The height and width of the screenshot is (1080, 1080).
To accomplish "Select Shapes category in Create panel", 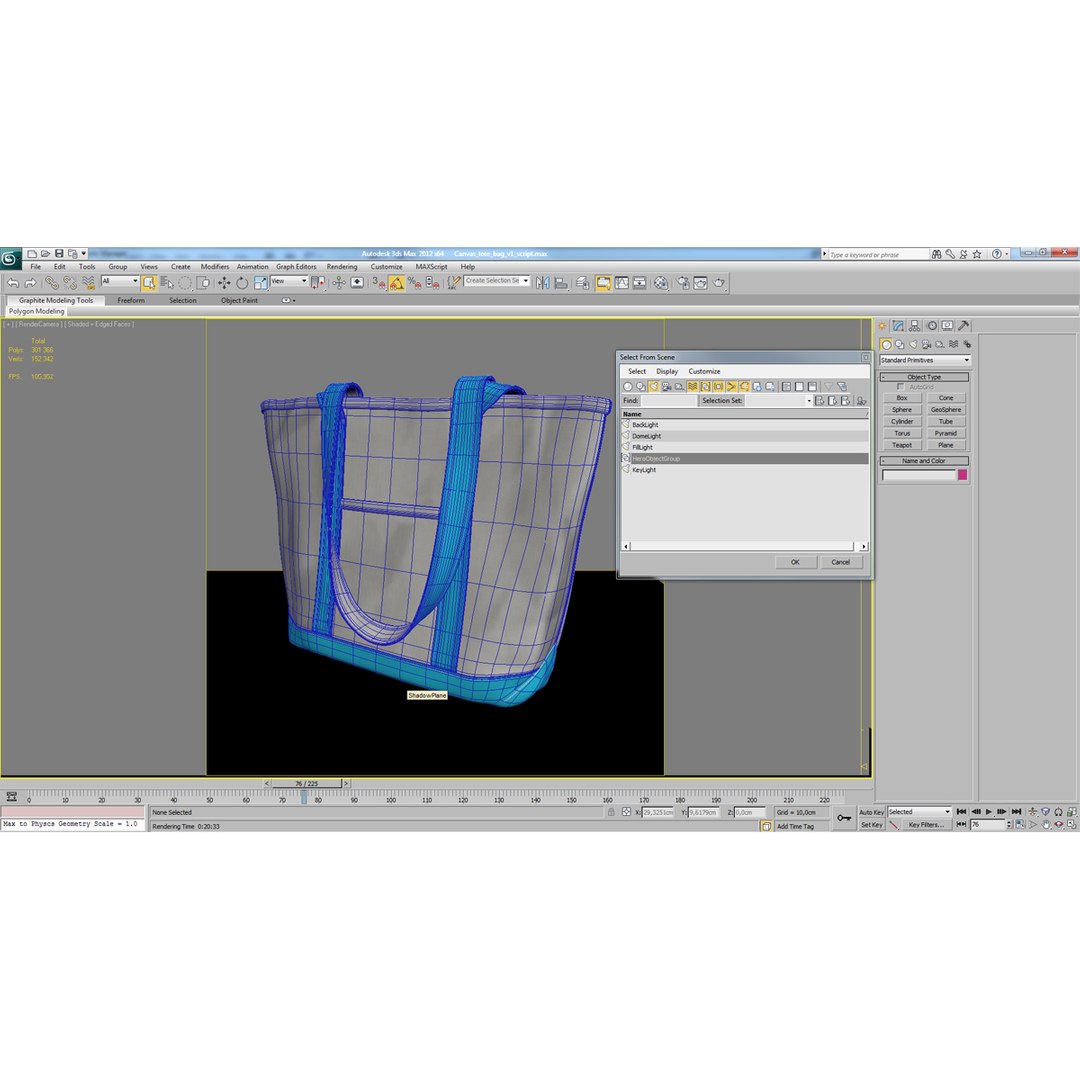I will 900,344.
